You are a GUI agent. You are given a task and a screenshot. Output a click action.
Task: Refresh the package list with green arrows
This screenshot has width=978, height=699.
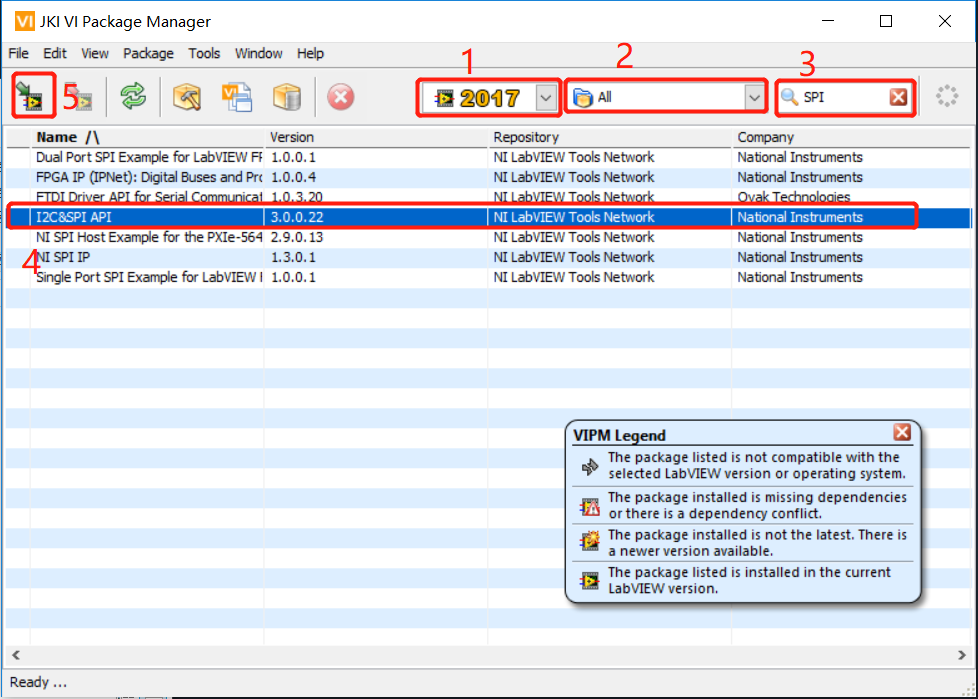[x=133, y=97]
